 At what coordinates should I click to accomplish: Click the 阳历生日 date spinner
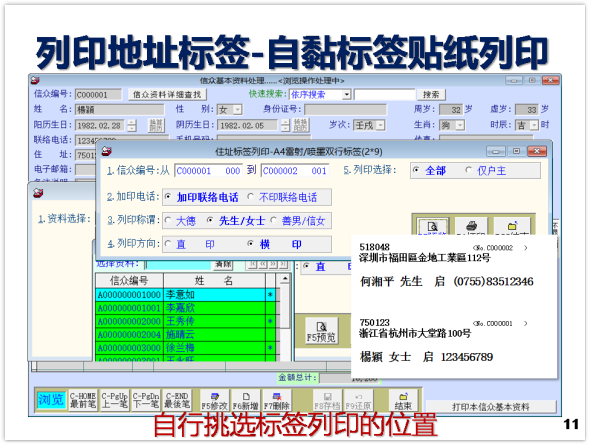(132, 125)
